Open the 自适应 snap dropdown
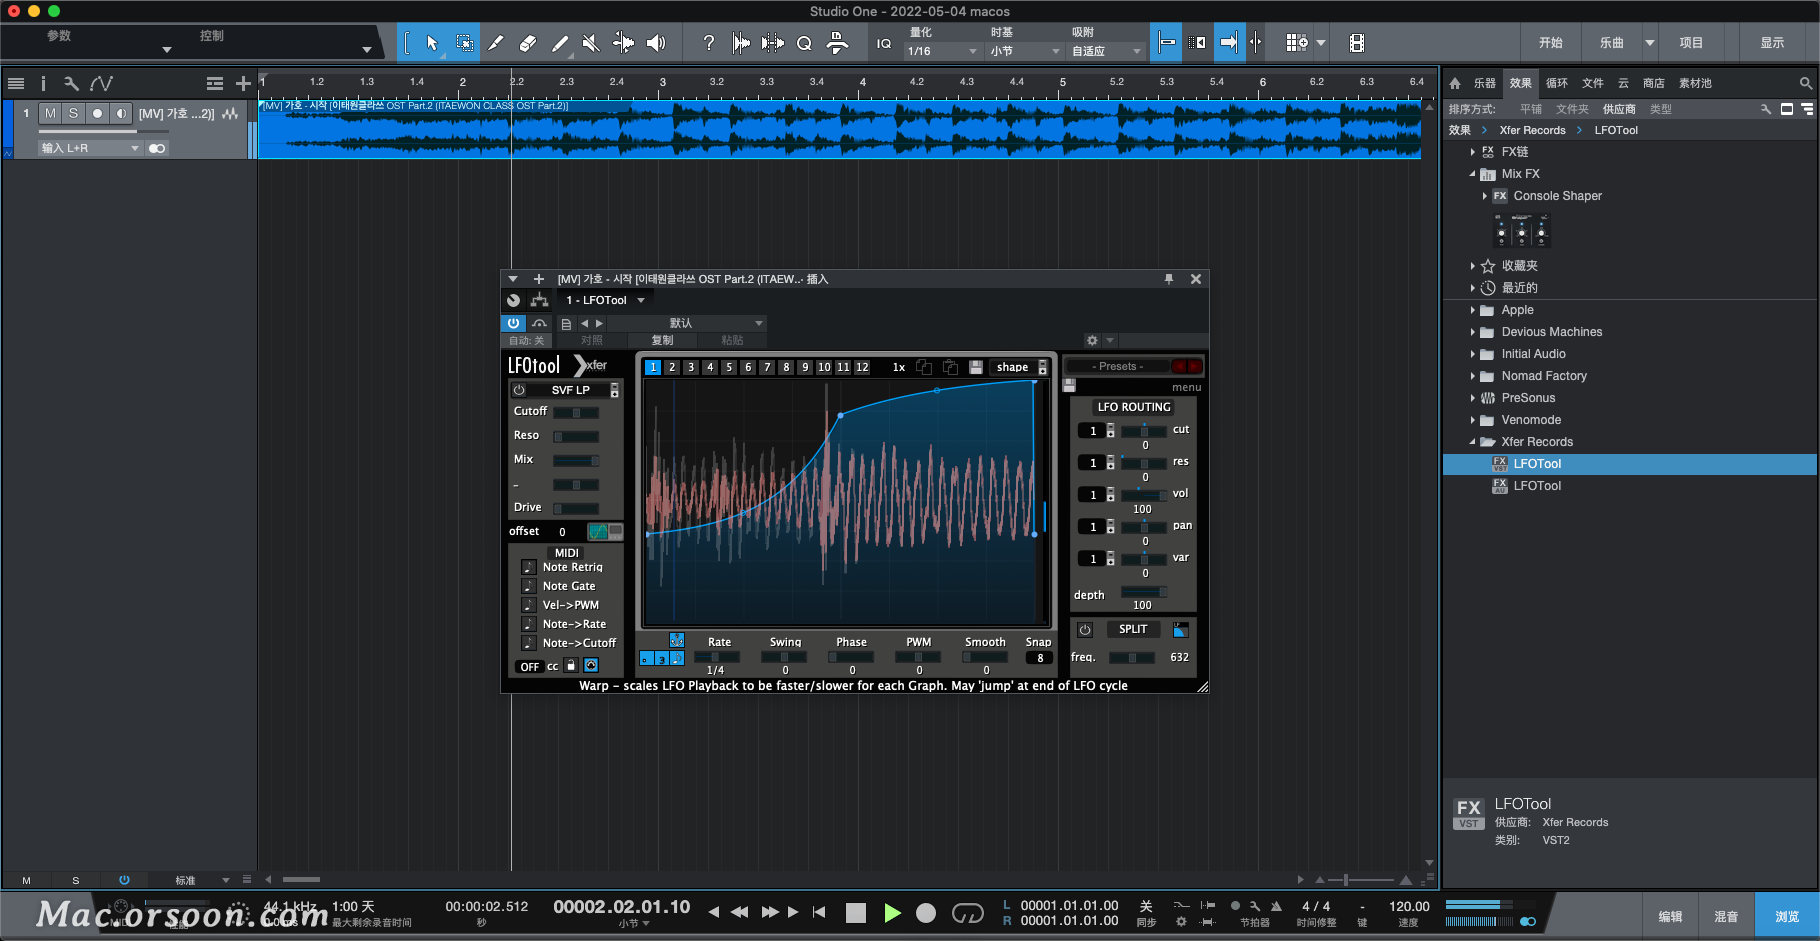 click(1106, 51)
